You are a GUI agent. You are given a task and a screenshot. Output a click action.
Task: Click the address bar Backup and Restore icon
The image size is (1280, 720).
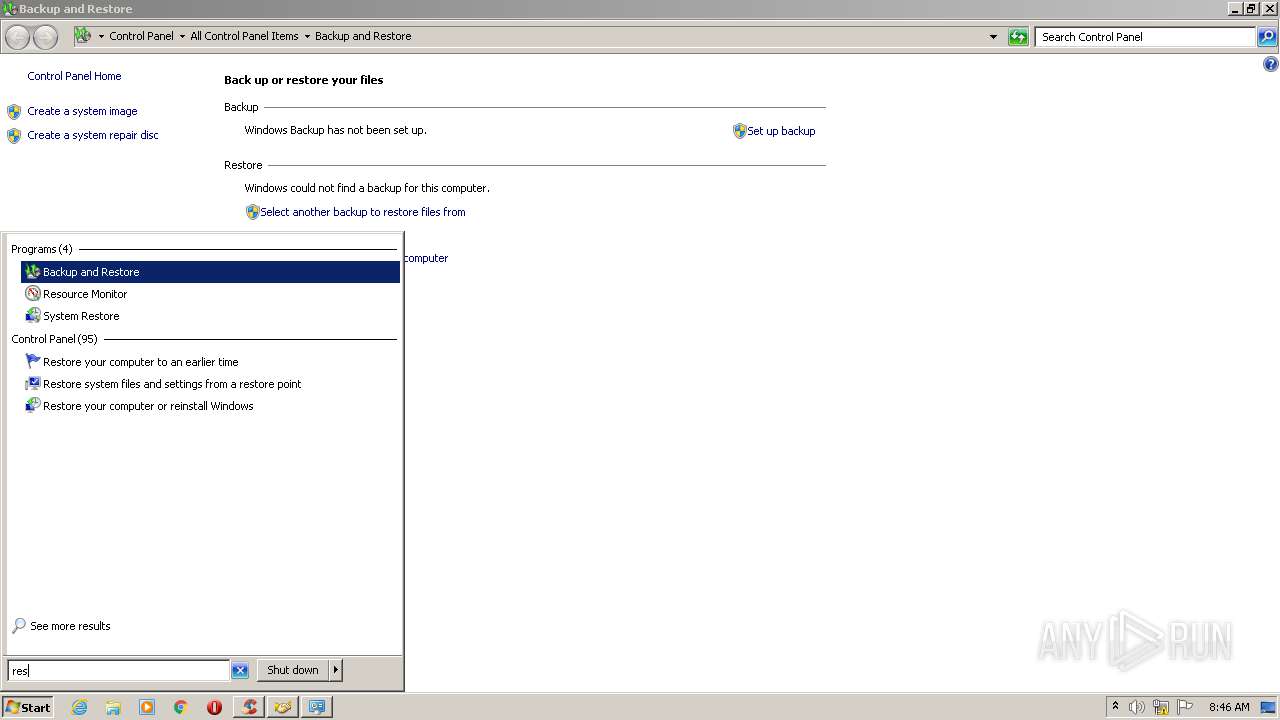(83, 36)
